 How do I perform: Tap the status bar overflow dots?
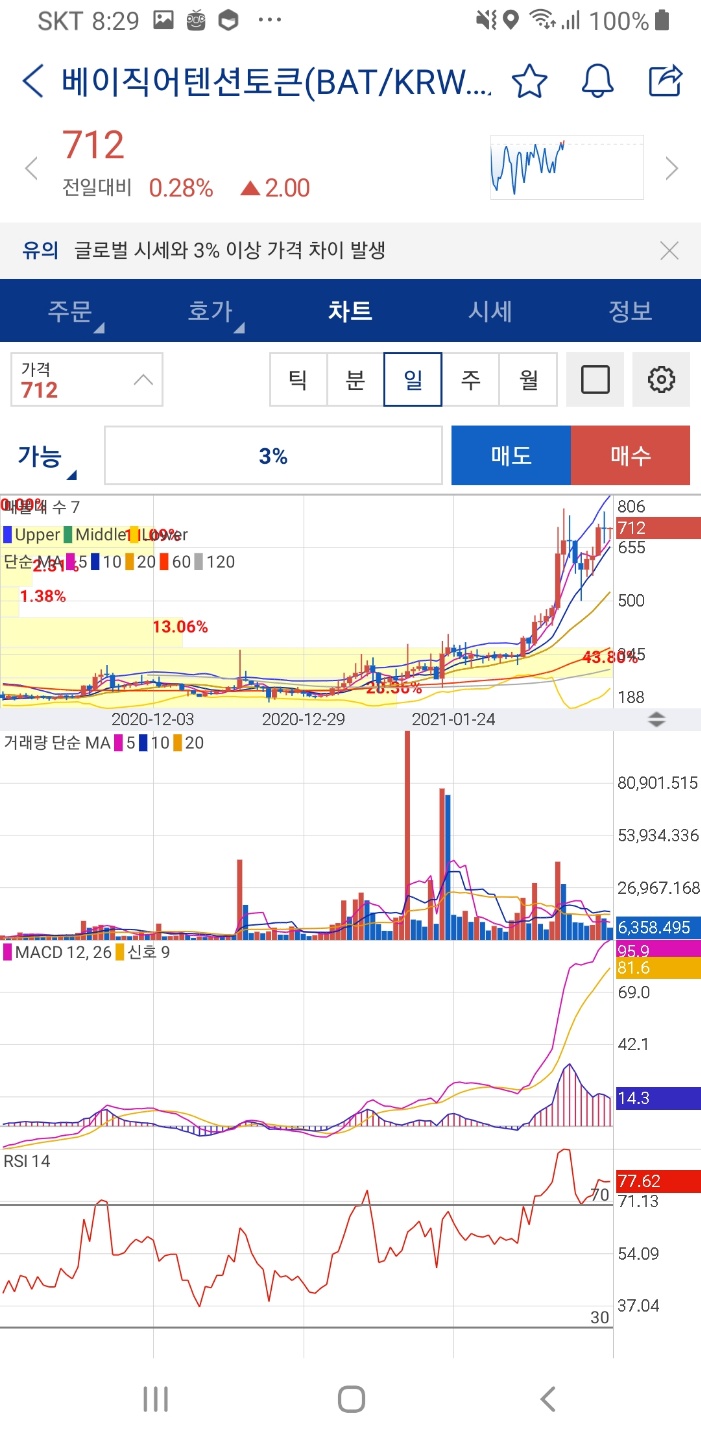[x=270, y=21]
